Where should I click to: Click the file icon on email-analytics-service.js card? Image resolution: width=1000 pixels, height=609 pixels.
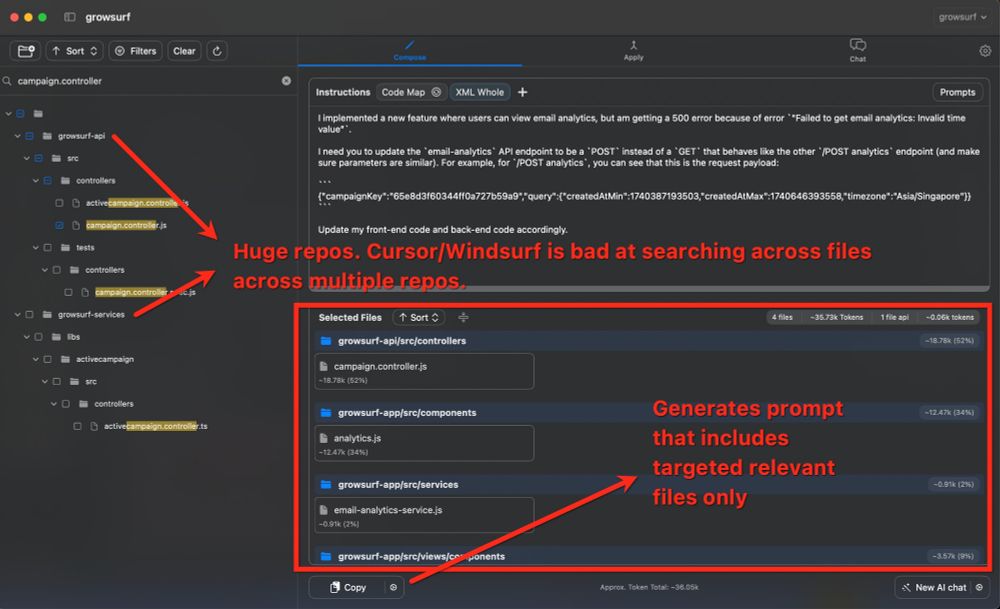pyautogui.click(x=323, y=510)
